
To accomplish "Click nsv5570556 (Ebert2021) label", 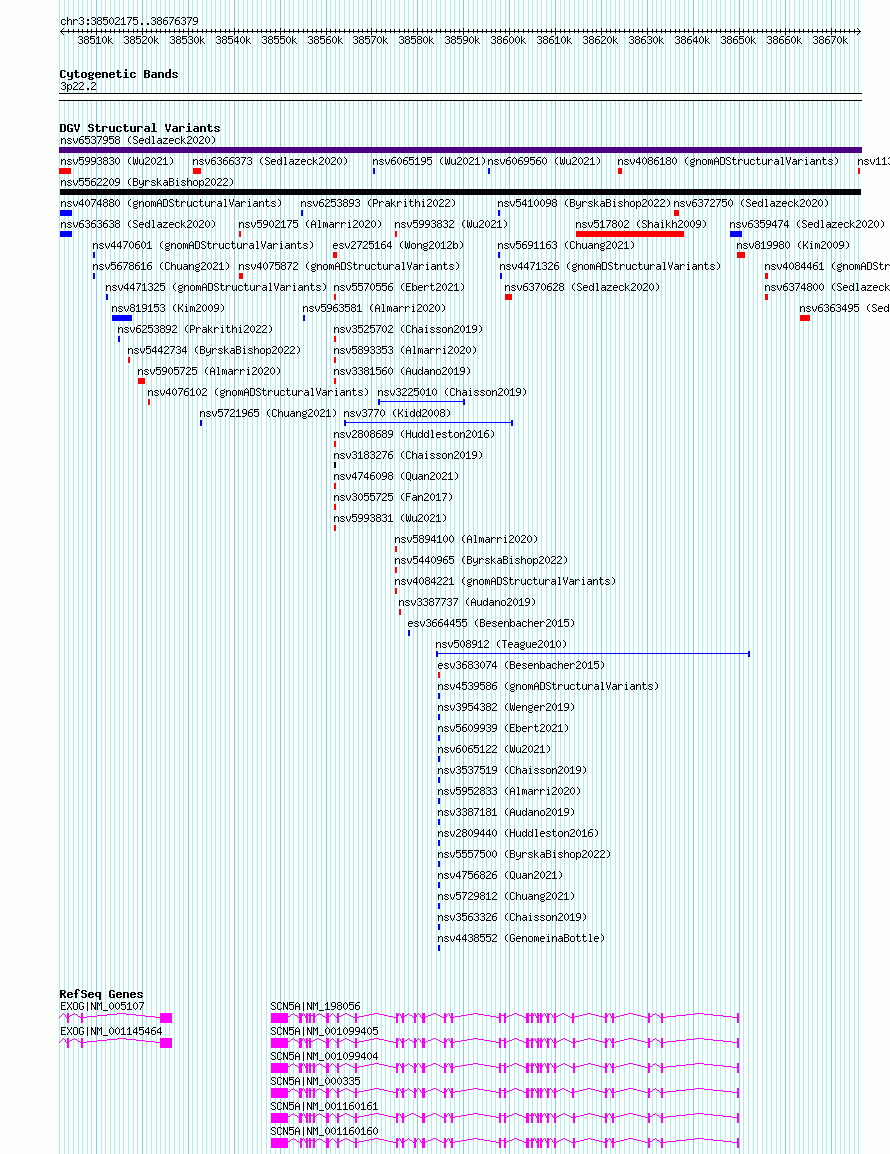I will pyautogui.click(x=399, y=287).
